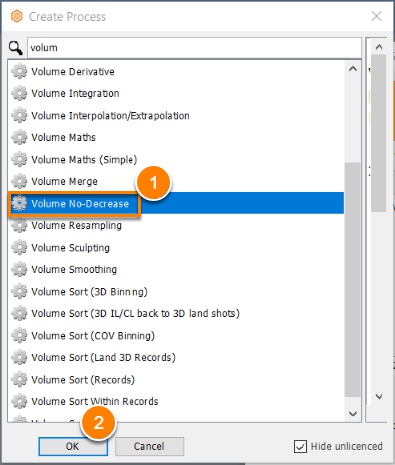Click the gear icon beside Volume Maths
Image resolution: width=395 pixels, height=465 pixels.
point(19,137)
